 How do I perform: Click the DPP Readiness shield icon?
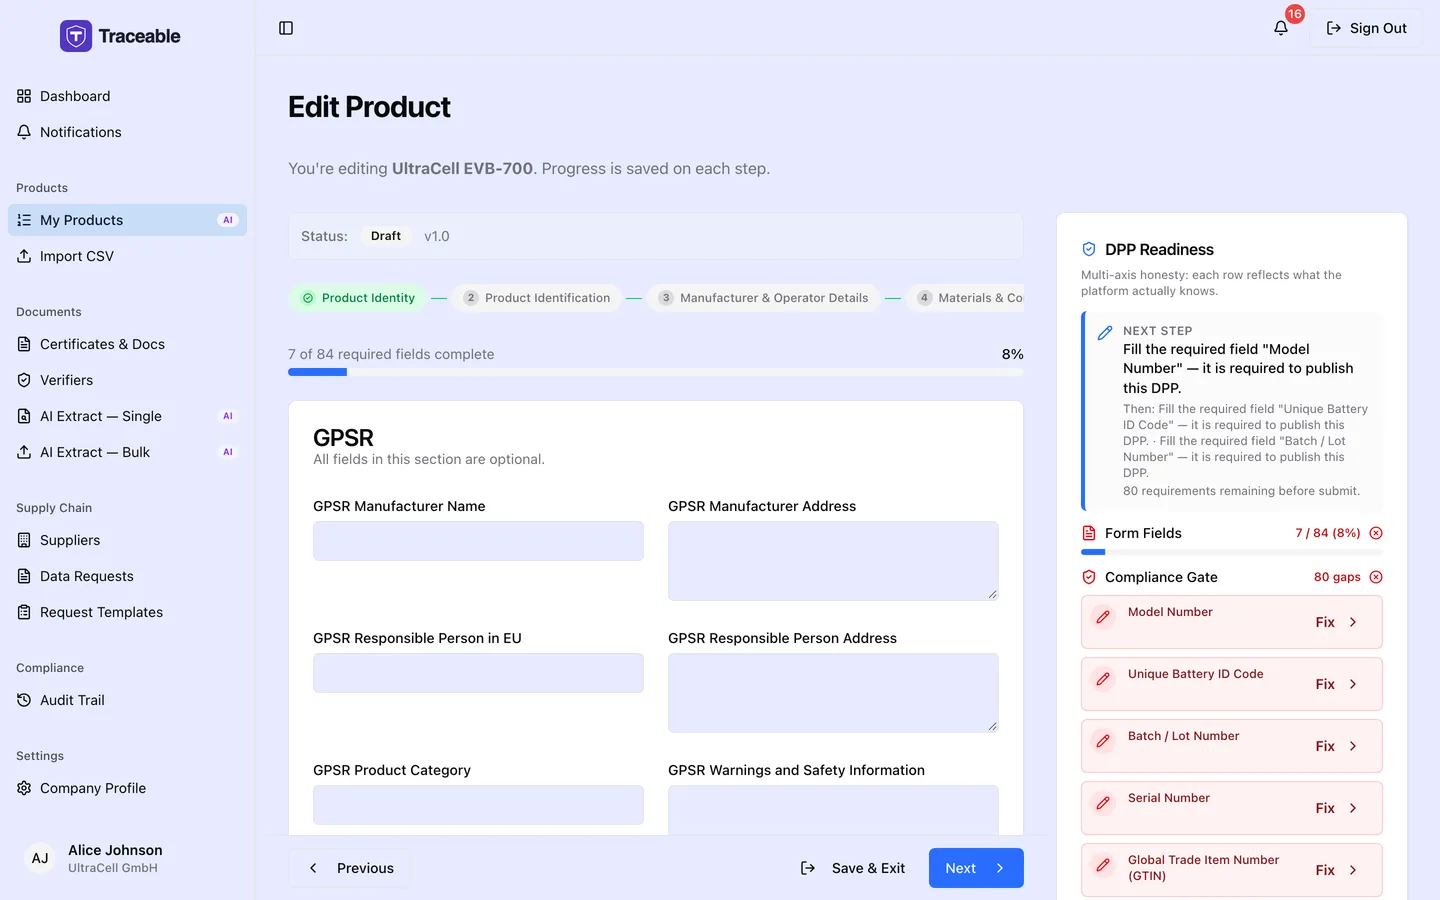(x=1089, y=249)
